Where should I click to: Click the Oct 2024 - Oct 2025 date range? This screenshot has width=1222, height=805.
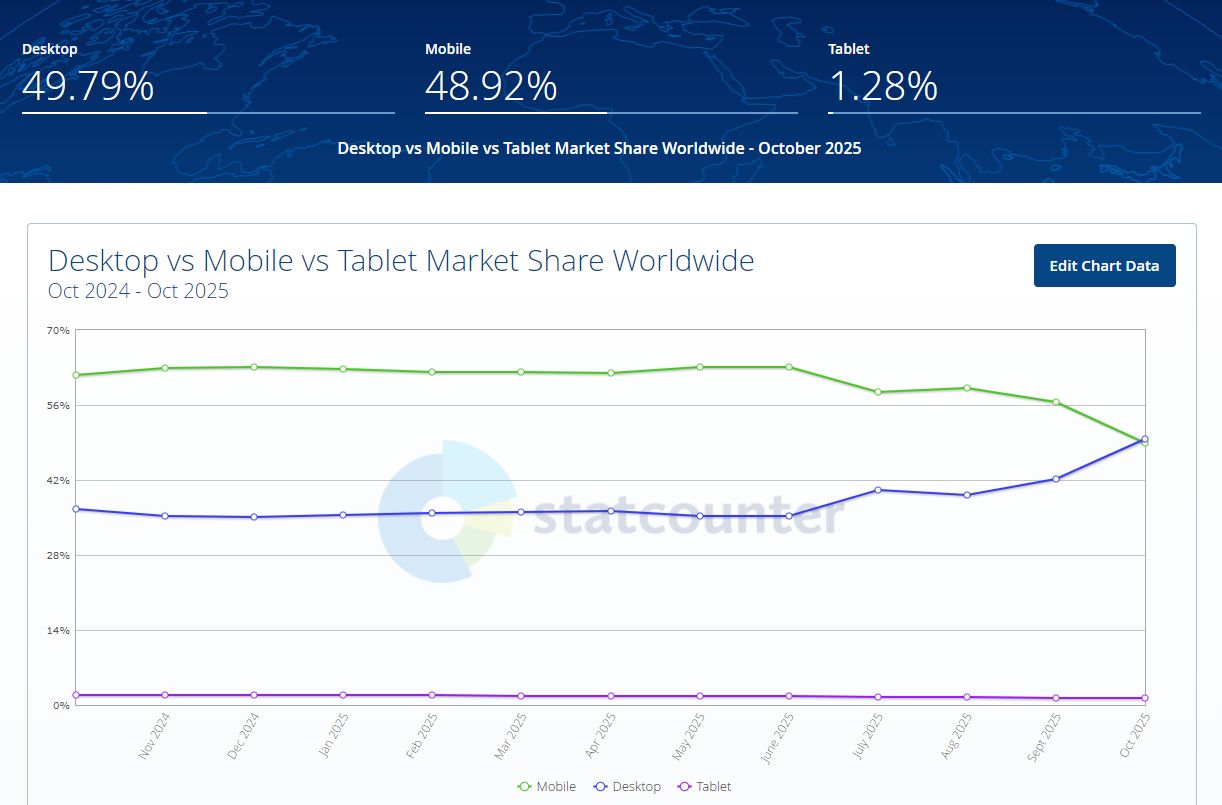click(138, 291)
